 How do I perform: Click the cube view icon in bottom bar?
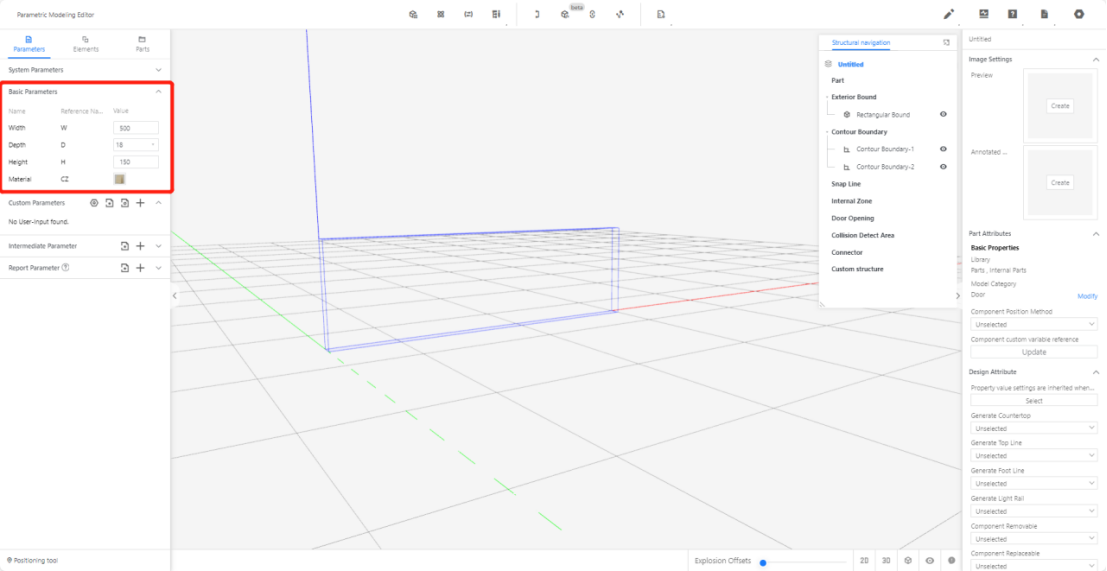pos(908,561)
